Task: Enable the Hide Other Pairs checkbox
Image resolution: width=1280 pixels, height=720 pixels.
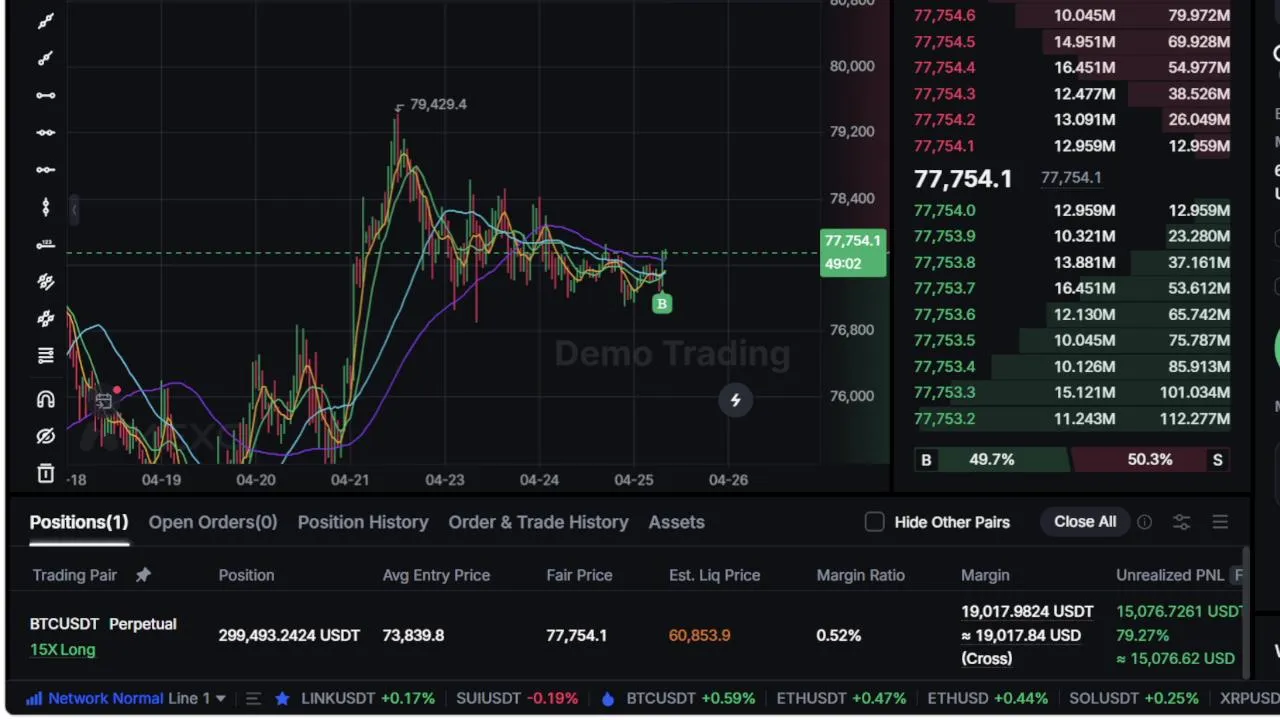Action: tap(874, 522)
